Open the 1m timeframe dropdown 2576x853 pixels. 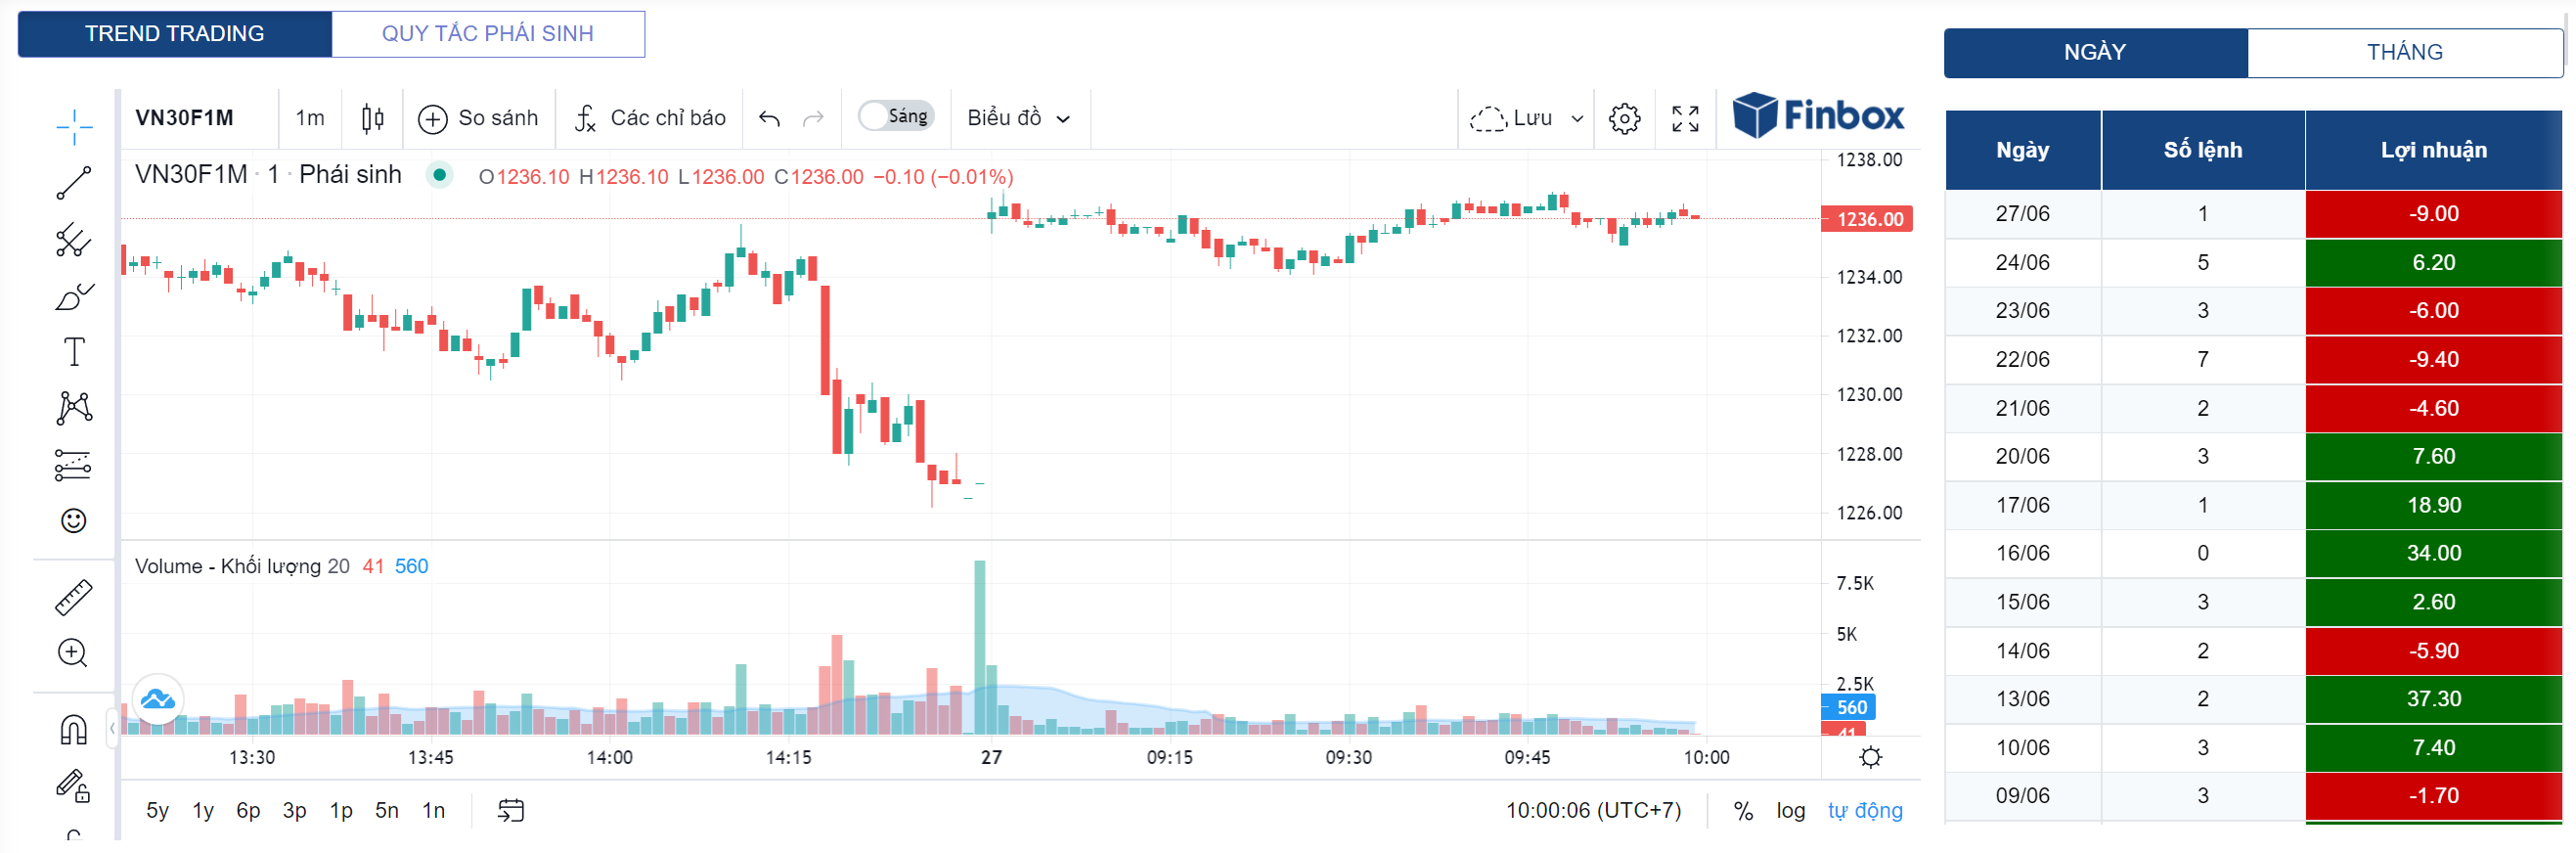[x=310, y=118]
